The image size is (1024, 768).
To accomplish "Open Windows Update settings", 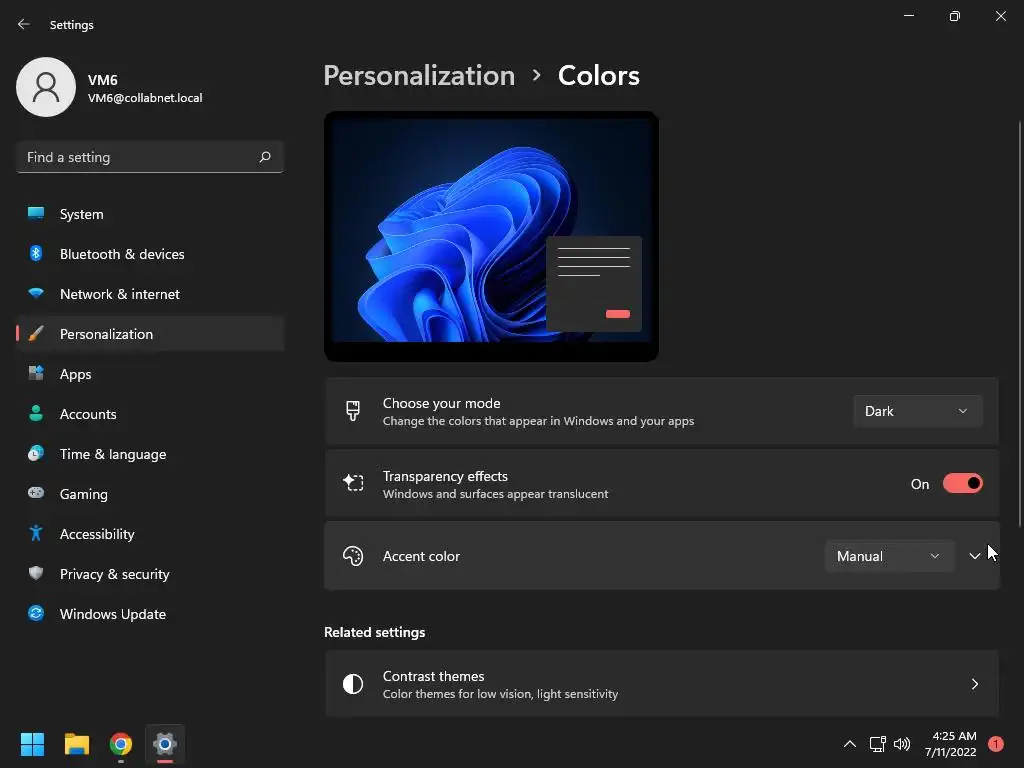I will point(150,614).
